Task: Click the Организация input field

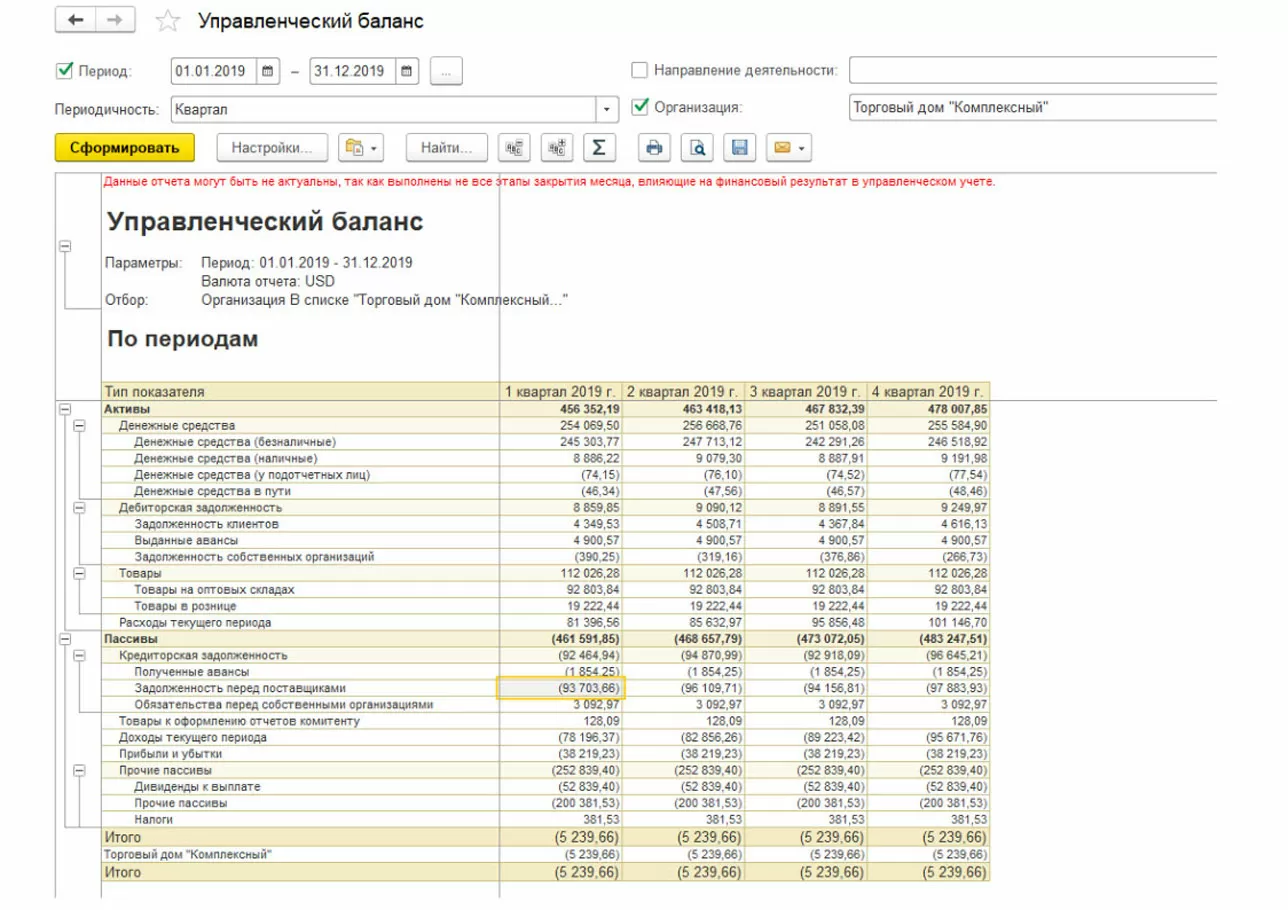Action: [x=1030, y=108]
